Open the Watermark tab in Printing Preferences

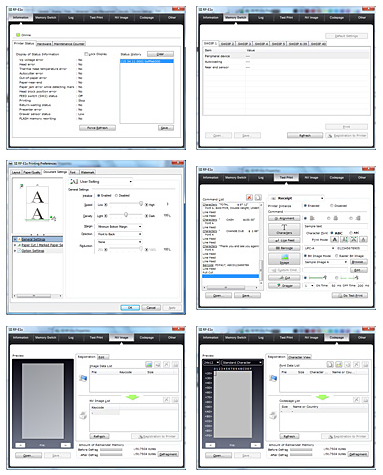(88, 172)
